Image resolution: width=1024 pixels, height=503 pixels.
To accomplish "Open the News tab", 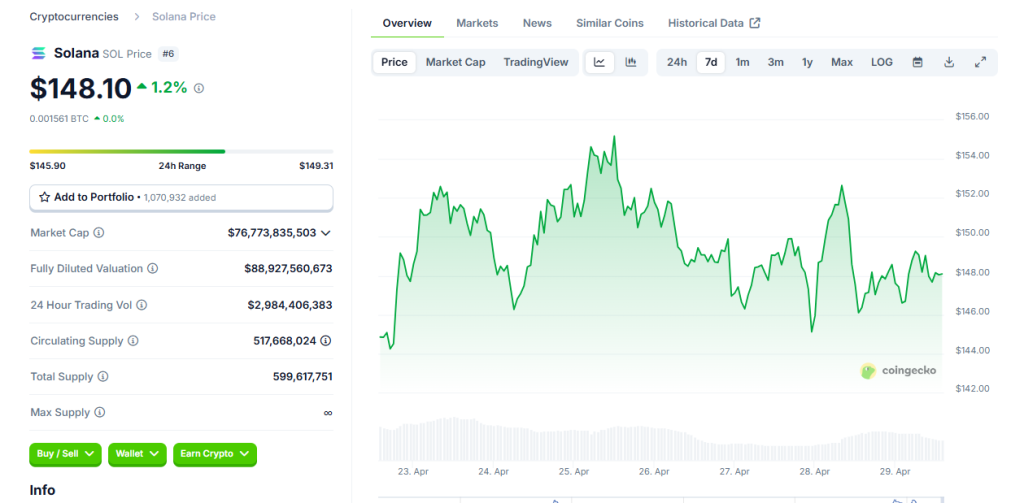I will [537, 23].
